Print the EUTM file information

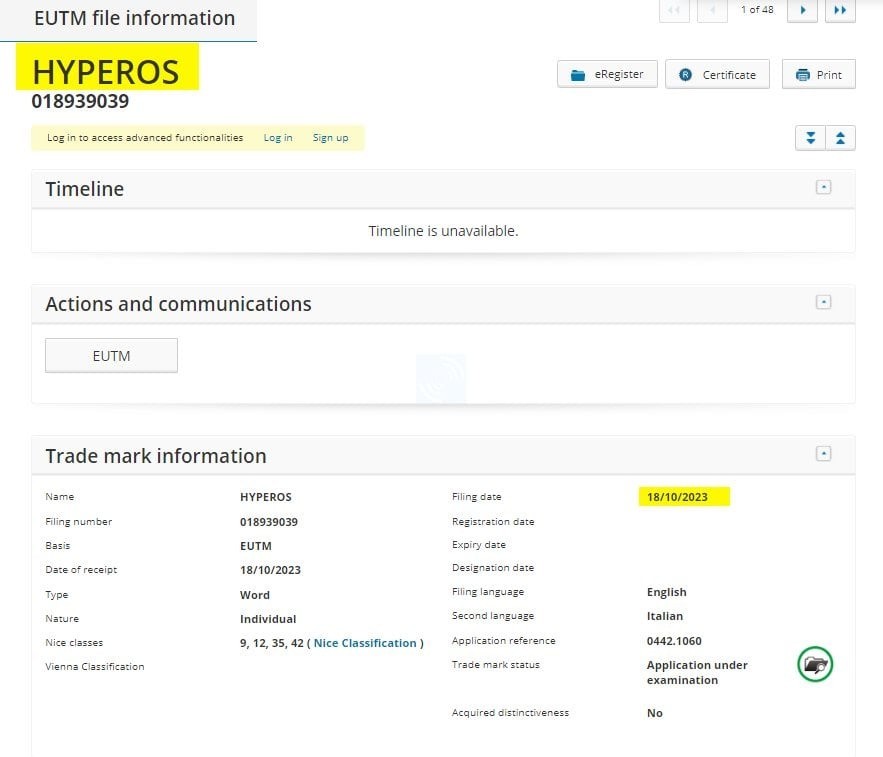point(818,75)
